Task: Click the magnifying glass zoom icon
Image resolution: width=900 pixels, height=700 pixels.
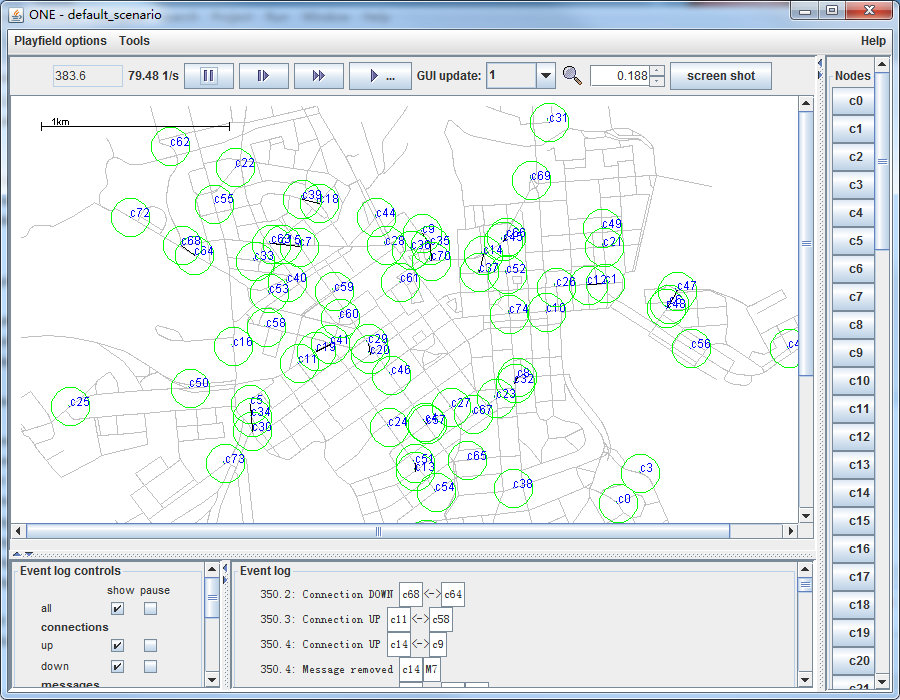Action: pyautogui.click(x=572, y=76)
